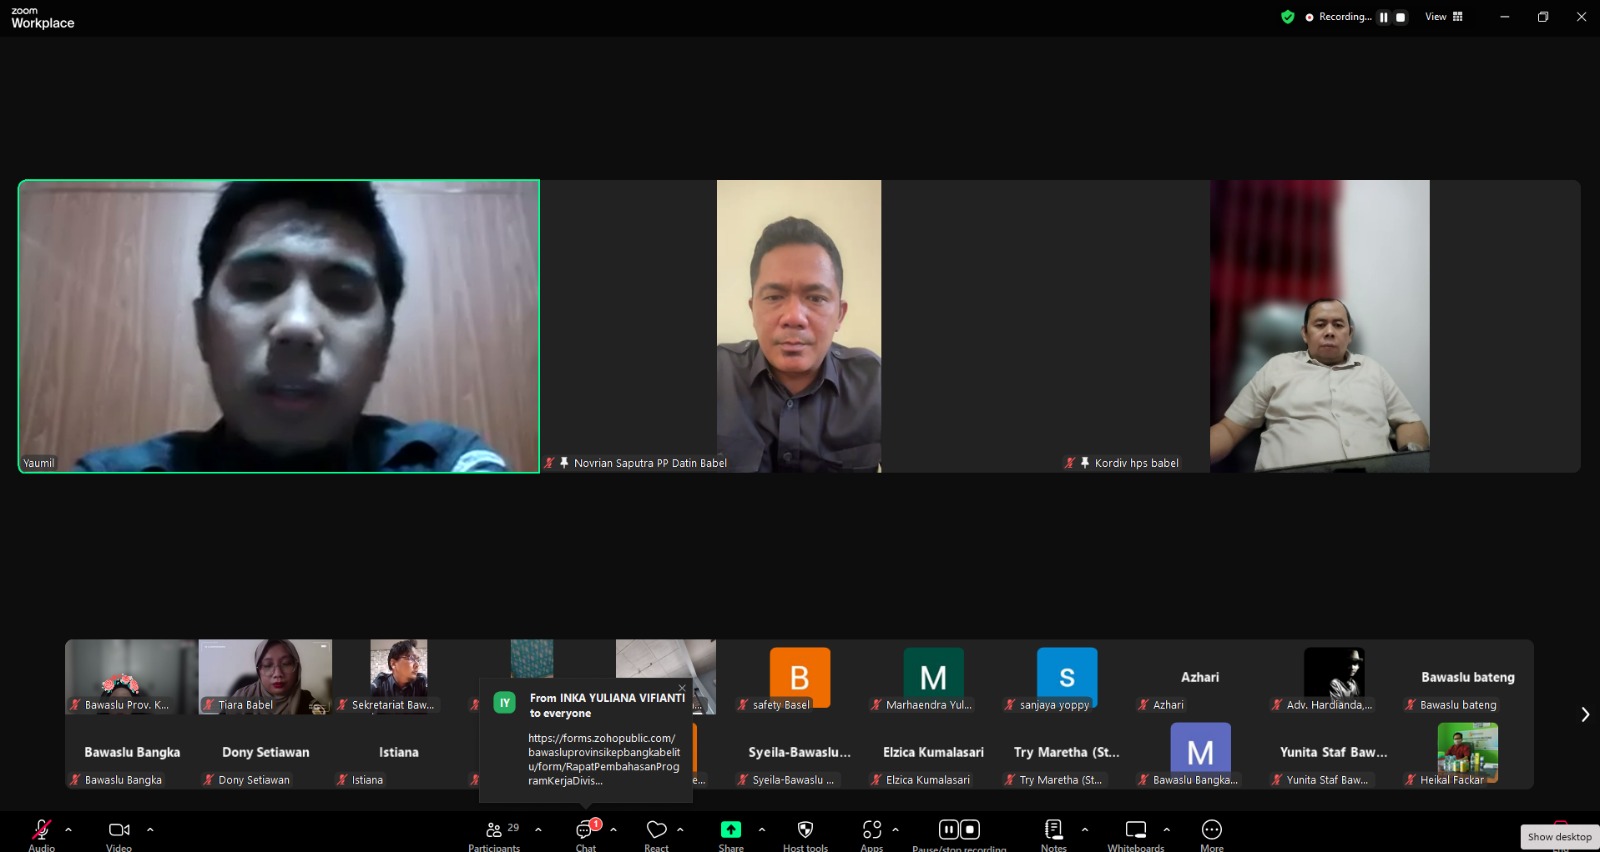Go to next page of participant thumbnails

(1585, 714)
